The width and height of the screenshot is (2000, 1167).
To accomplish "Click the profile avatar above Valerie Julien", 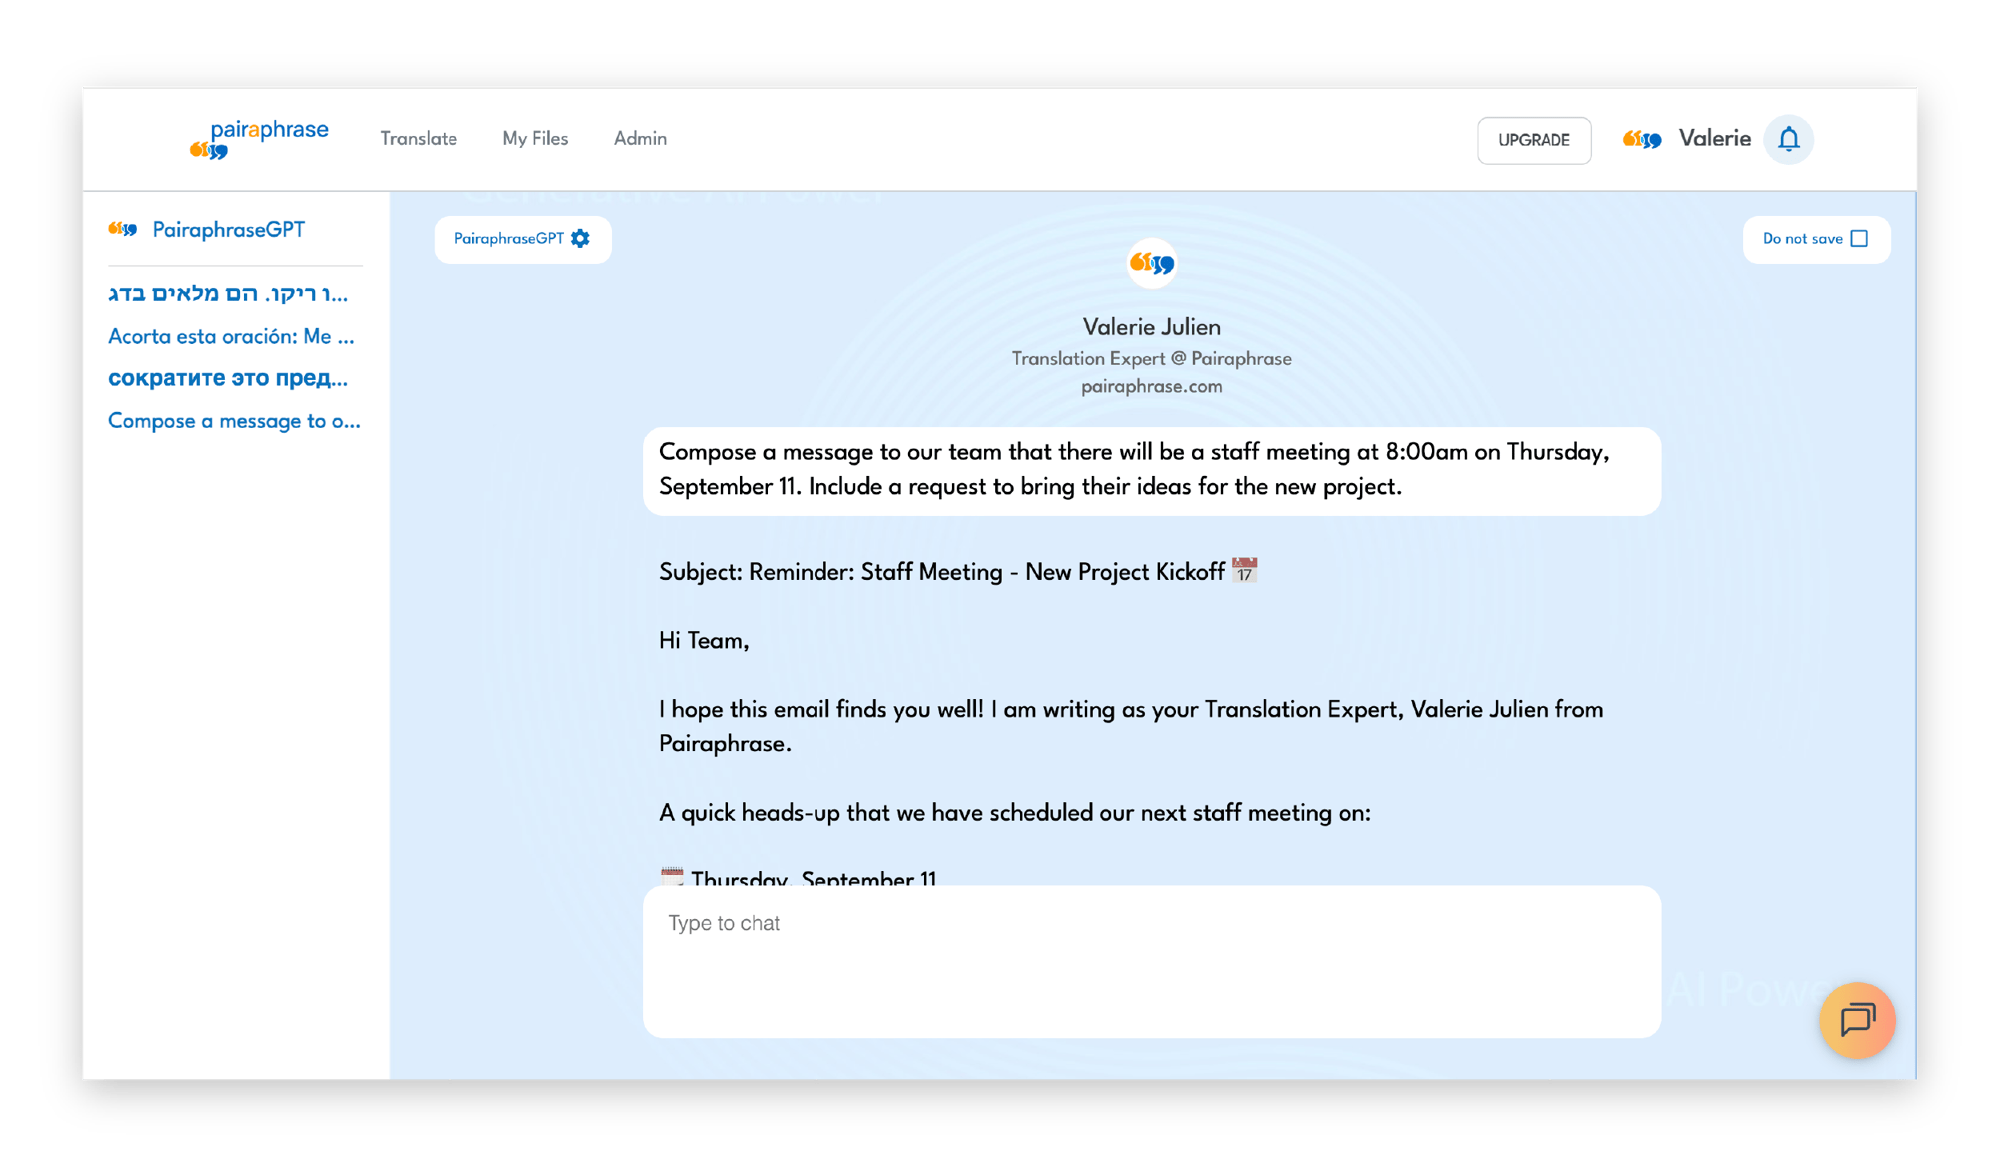I will (1151, 264).
